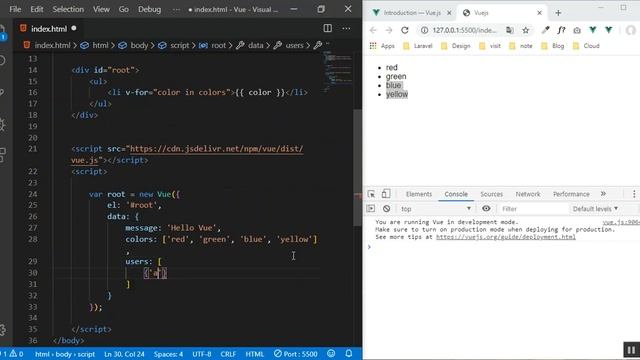The image size is (640, 360).
Task: Click the VS Code notifications bell
Action: click(349, 353)
